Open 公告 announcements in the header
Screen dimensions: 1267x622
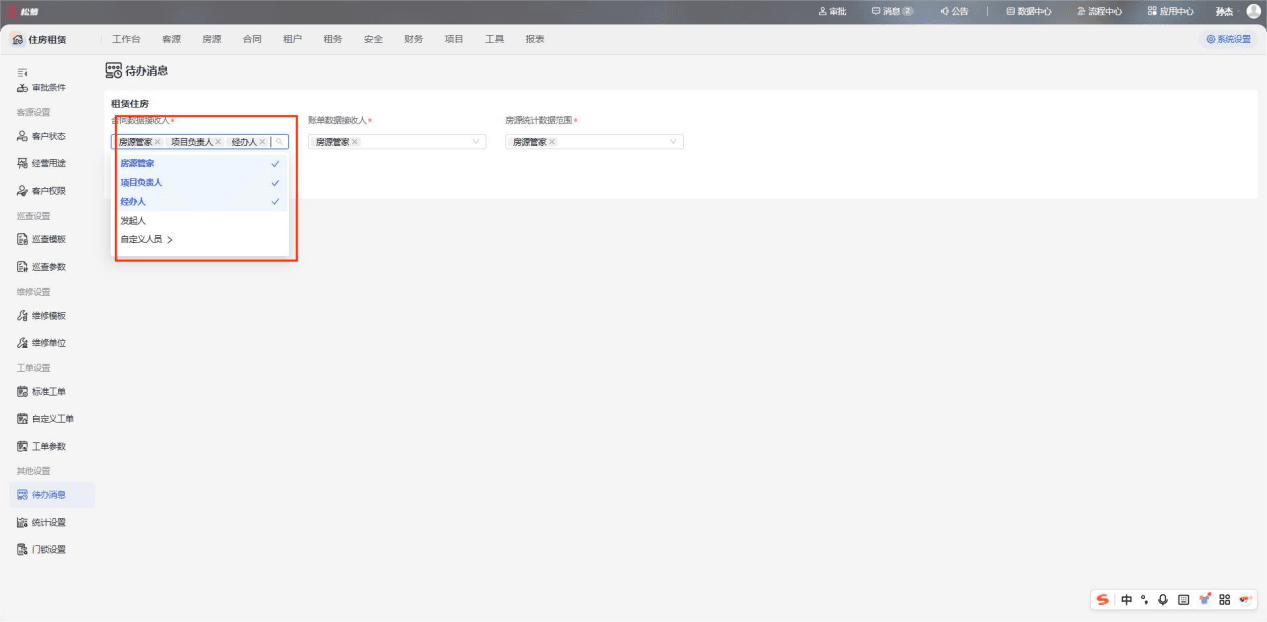click(954, 11)
